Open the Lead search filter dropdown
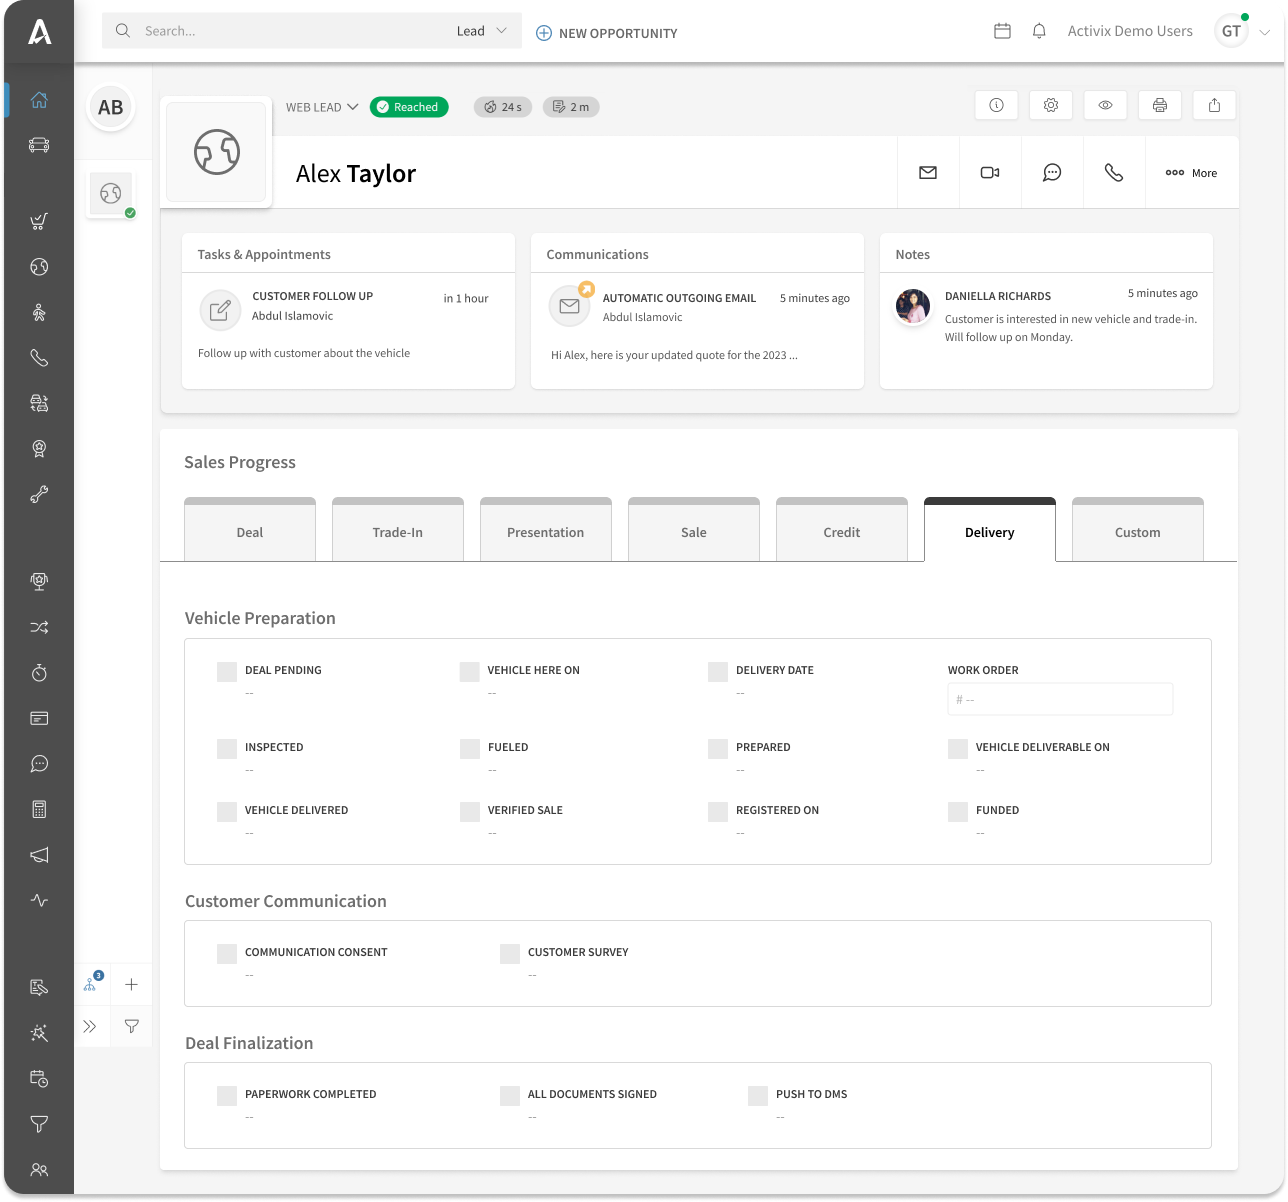Image resolution: width=1288 pixels, height=1202 pixels. [x=482, y=31]
